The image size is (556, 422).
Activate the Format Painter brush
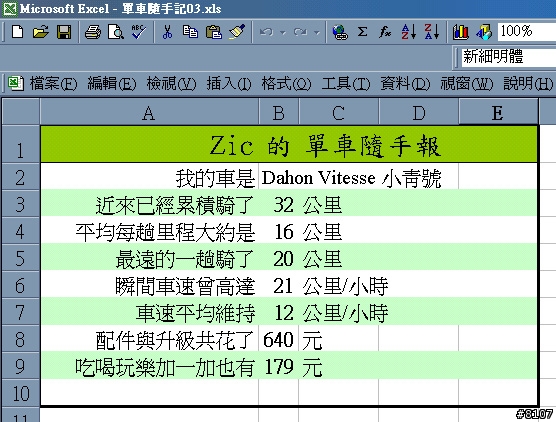[237, 32]
